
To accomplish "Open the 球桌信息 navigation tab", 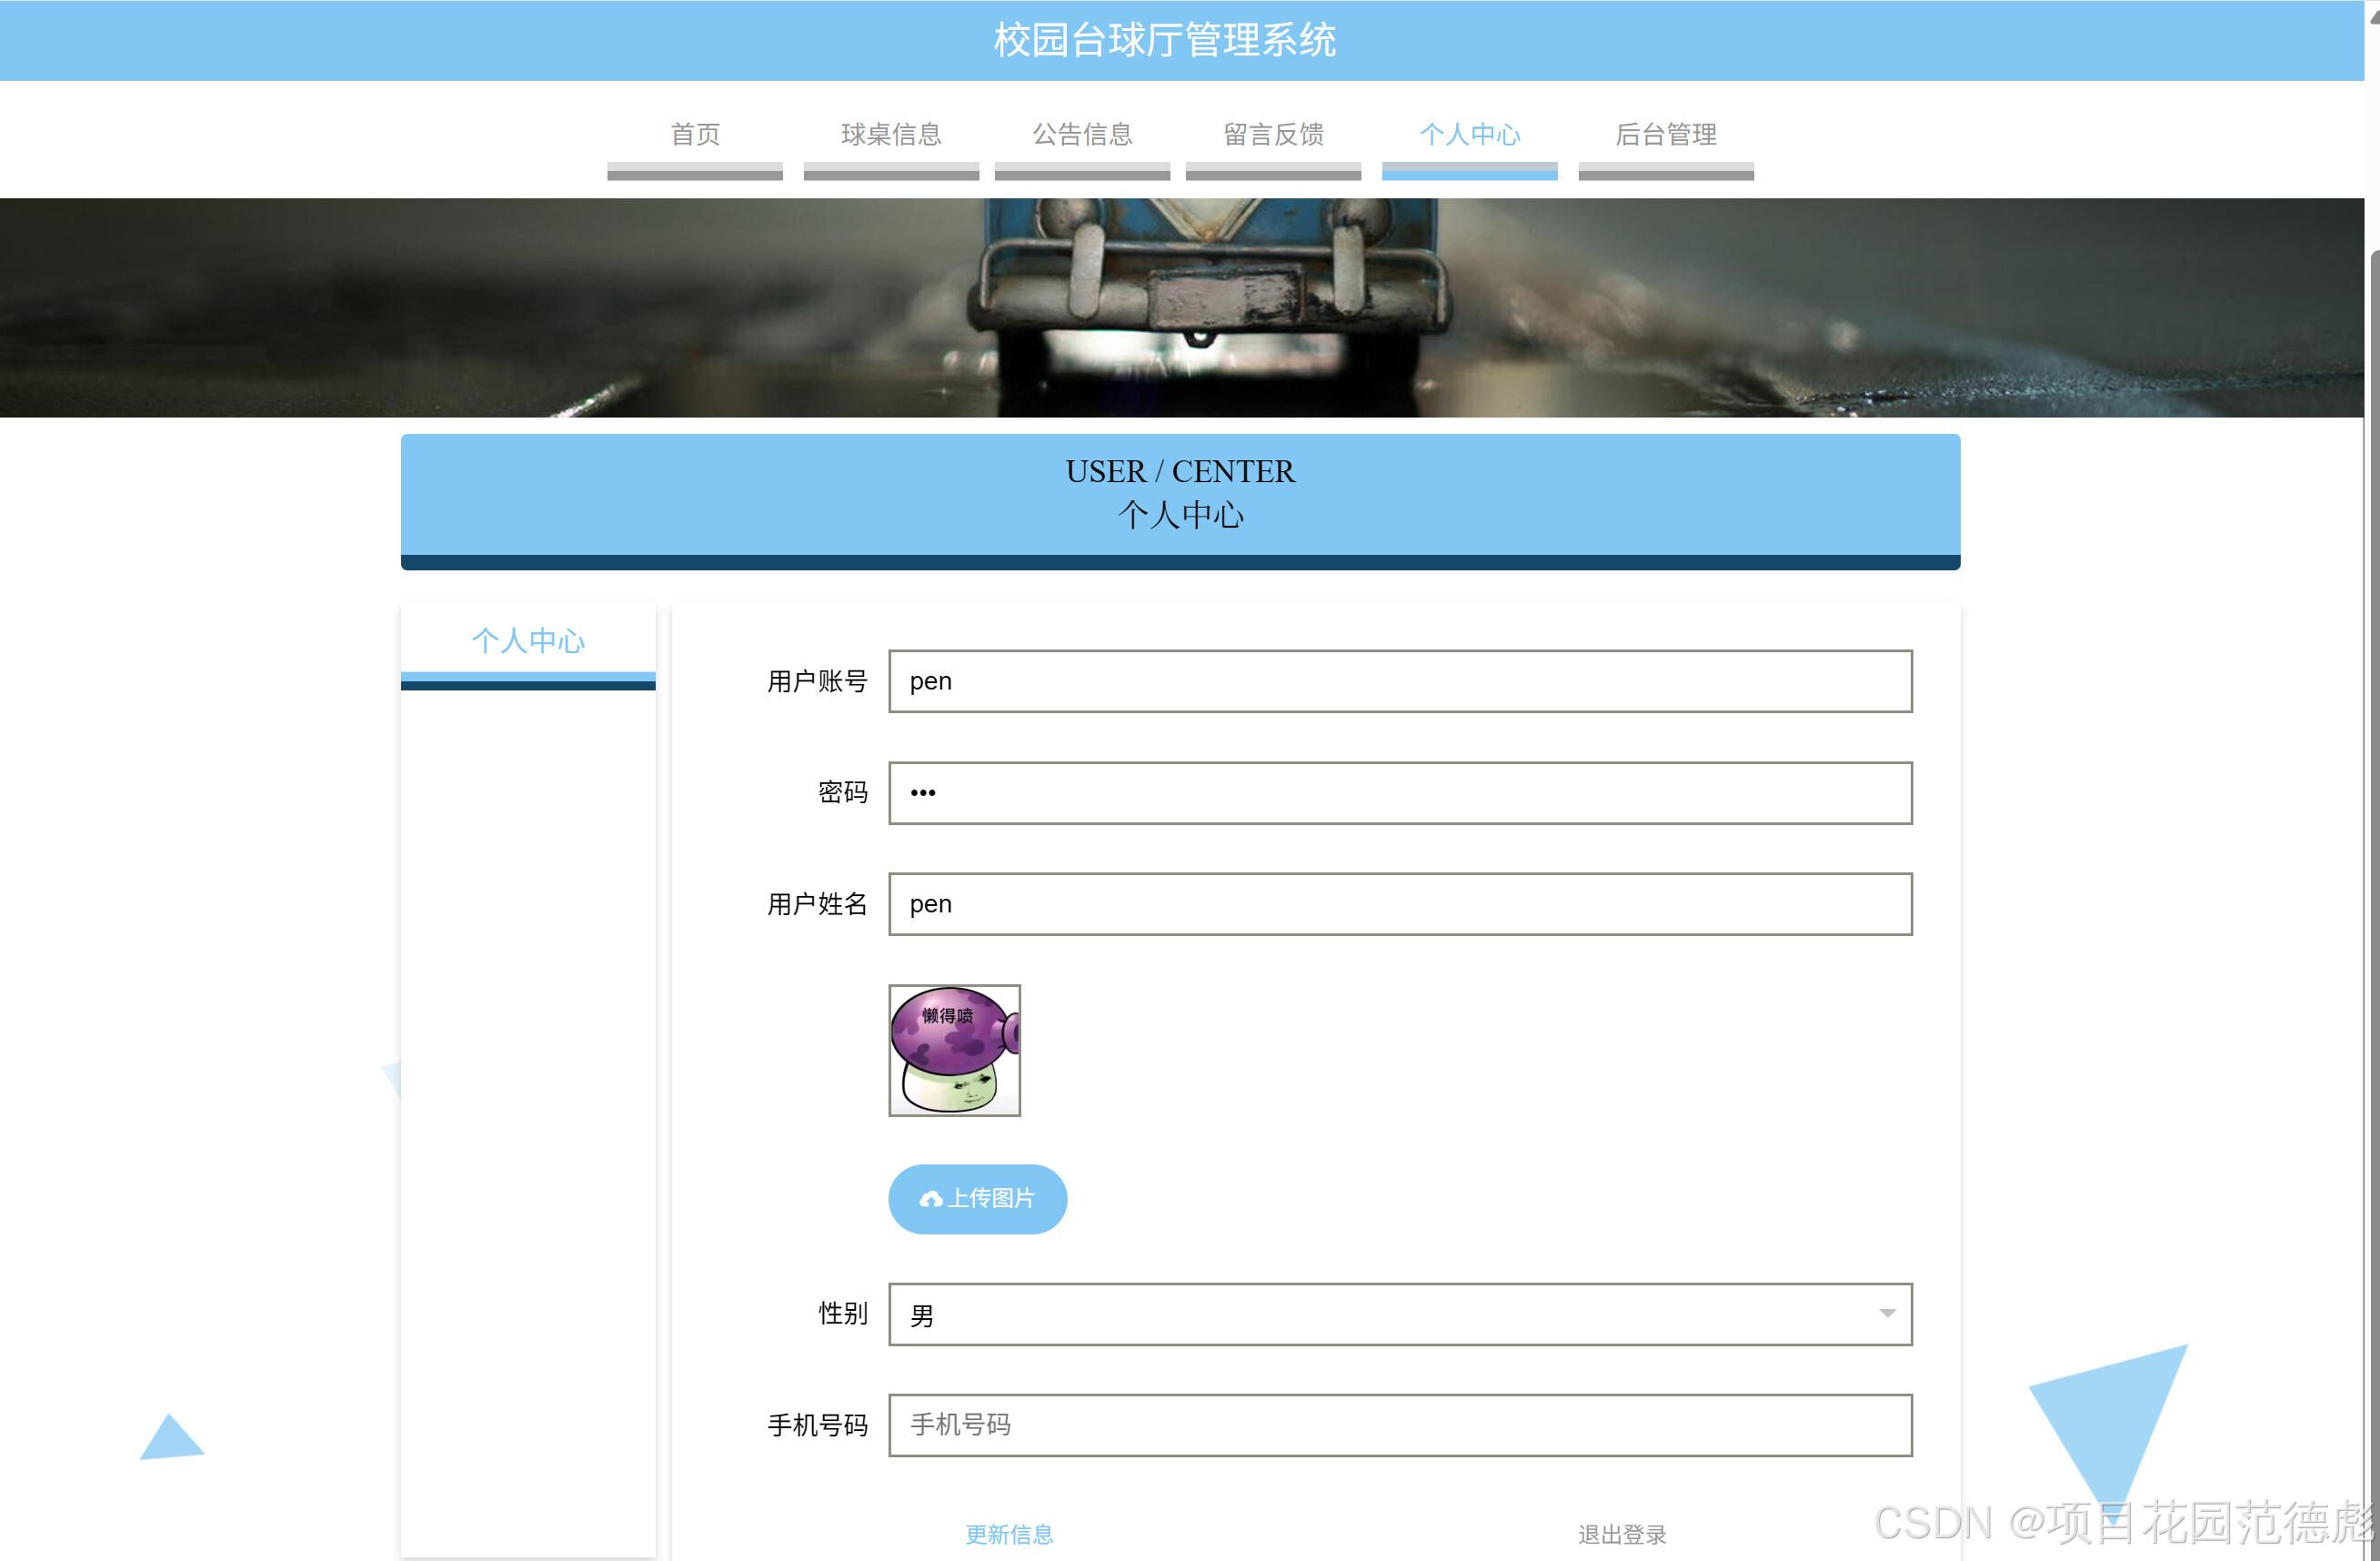I will [x=890, y=135].
